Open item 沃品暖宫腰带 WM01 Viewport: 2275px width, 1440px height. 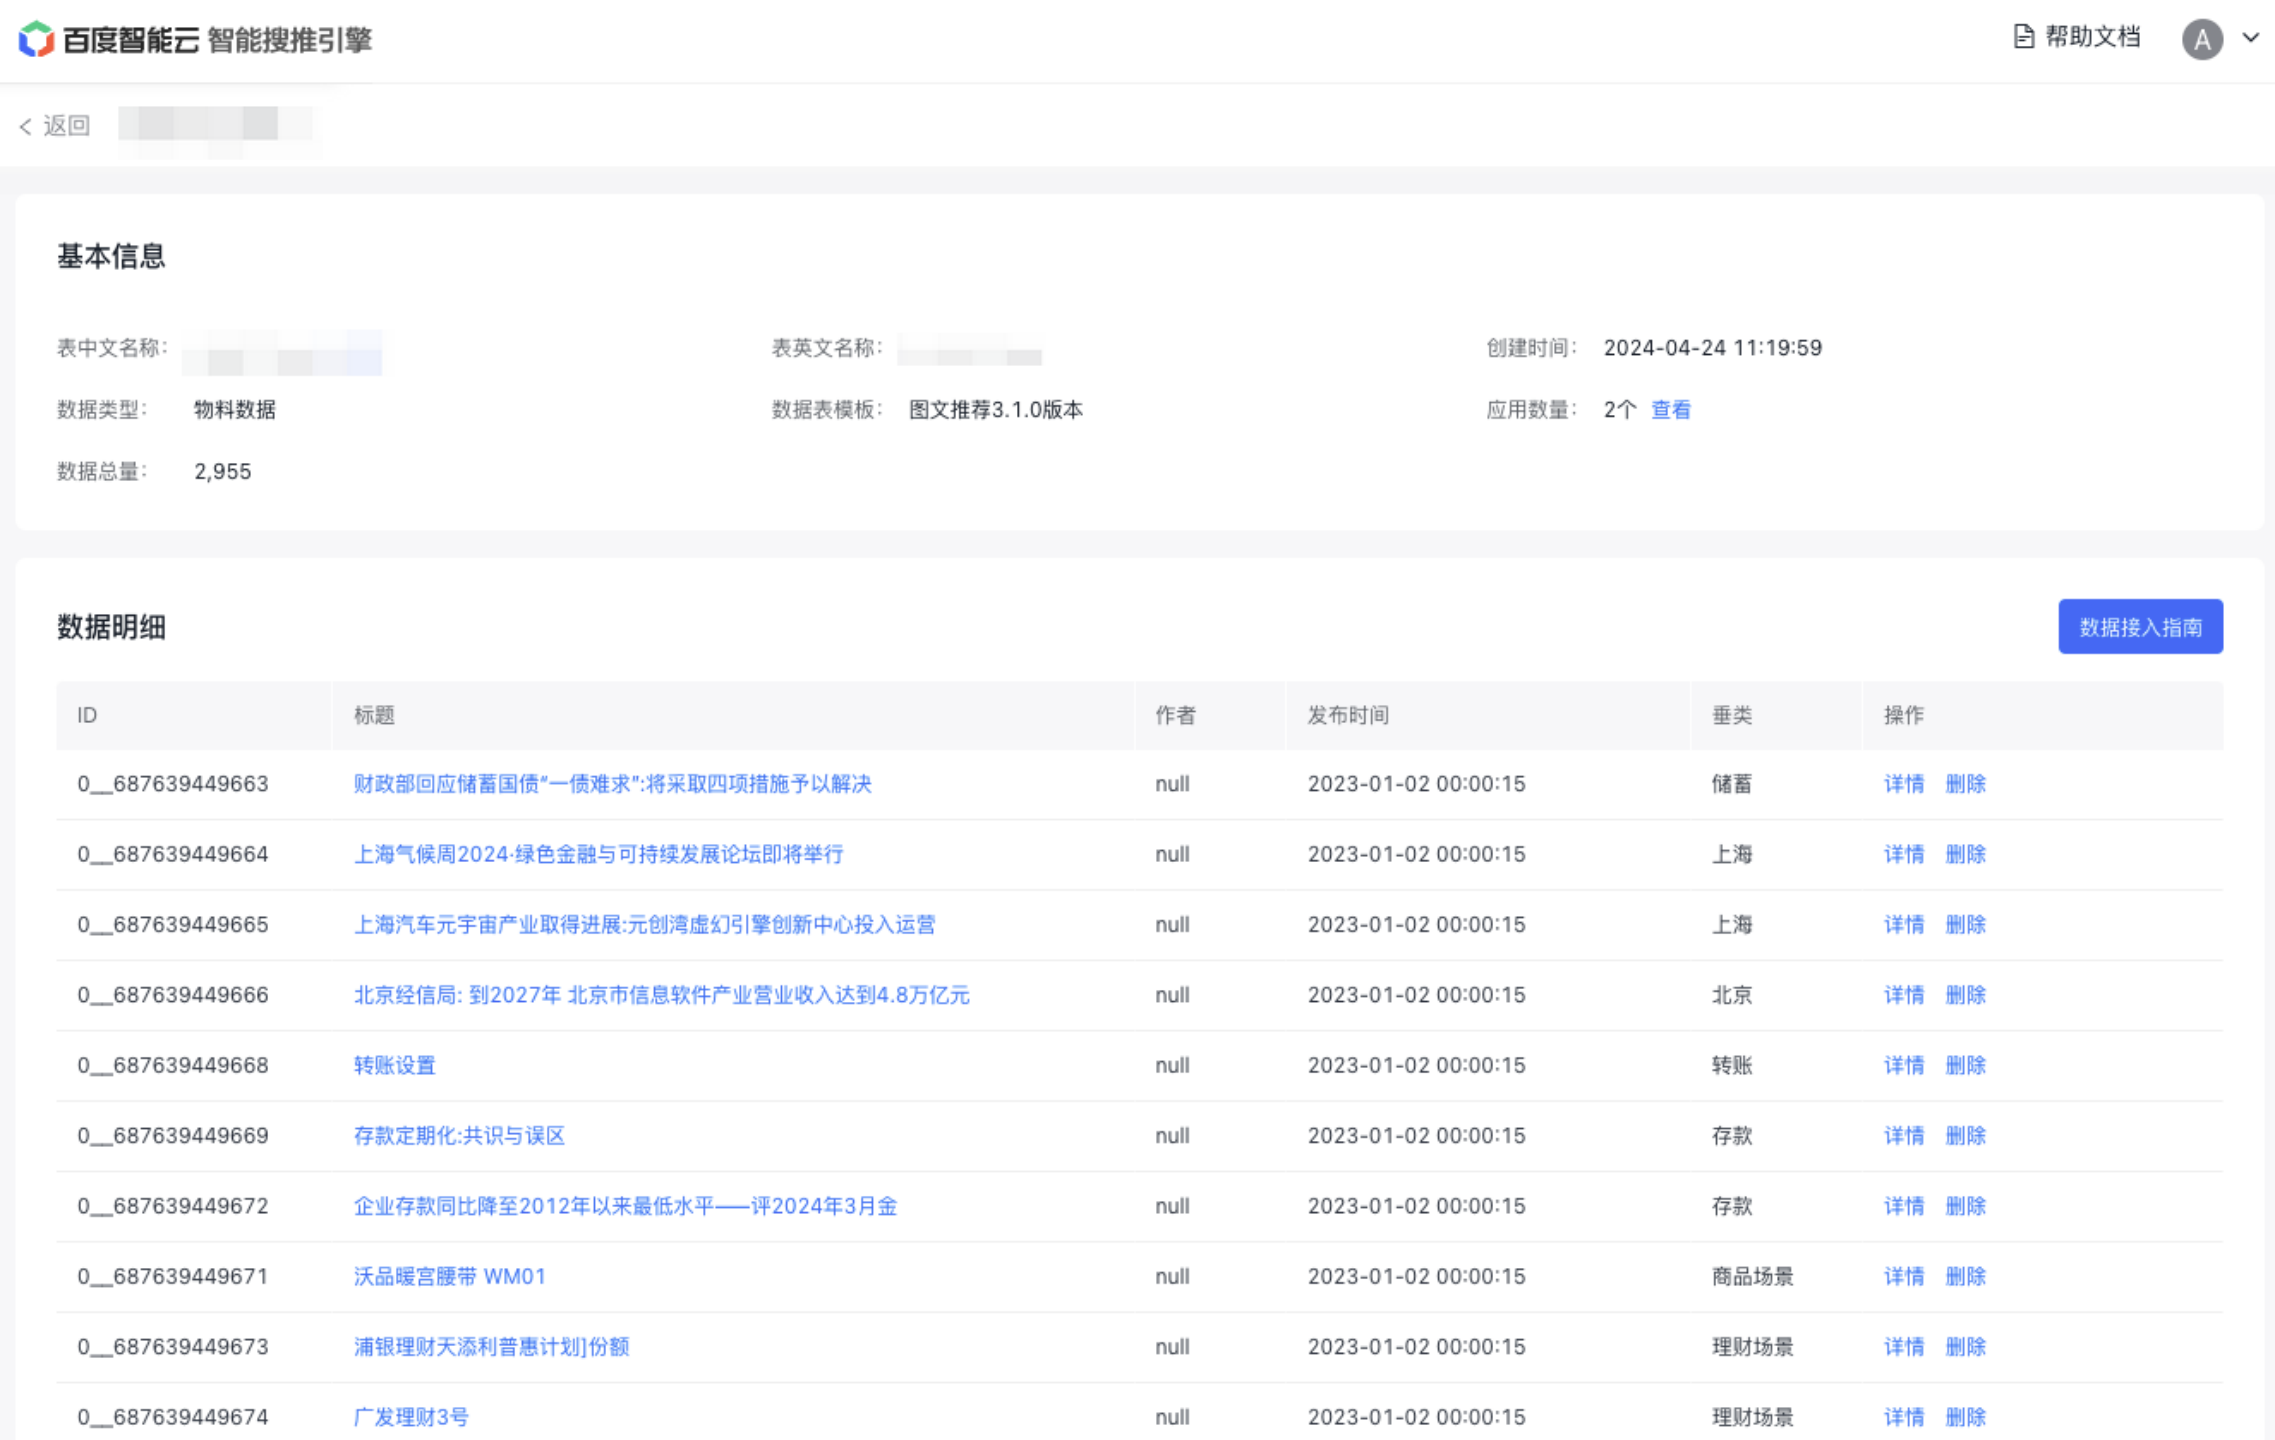[x=449, y=1276]
